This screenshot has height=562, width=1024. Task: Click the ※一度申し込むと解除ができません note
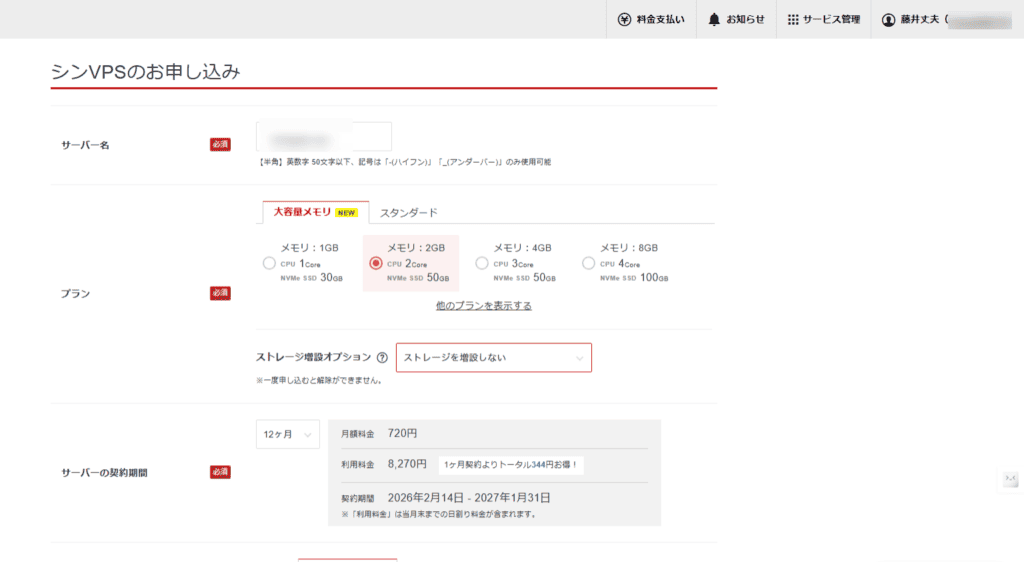(x=319, y=381)
